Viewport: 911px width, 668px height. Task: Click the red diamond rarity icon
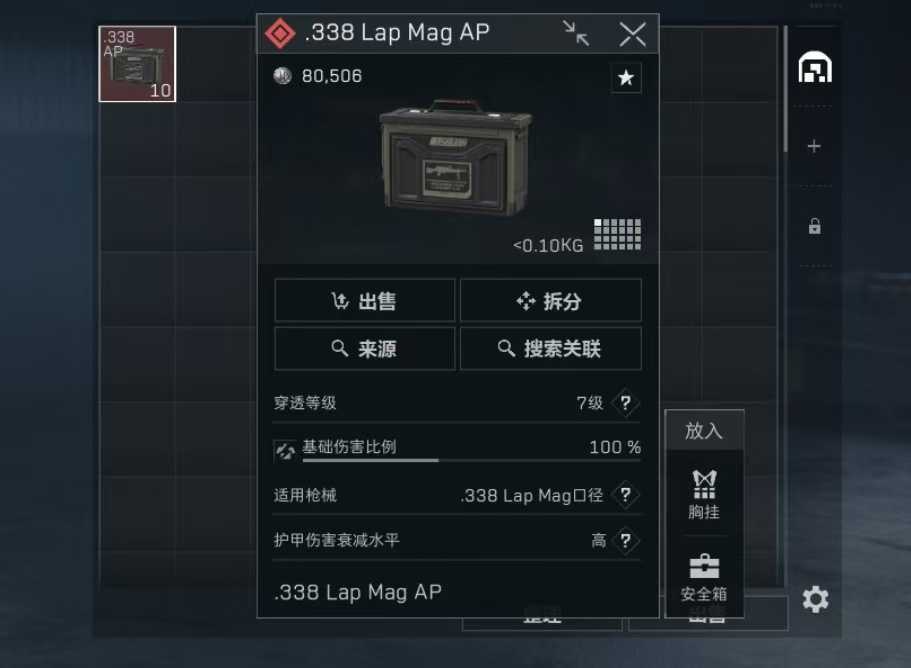click(280, 33)
